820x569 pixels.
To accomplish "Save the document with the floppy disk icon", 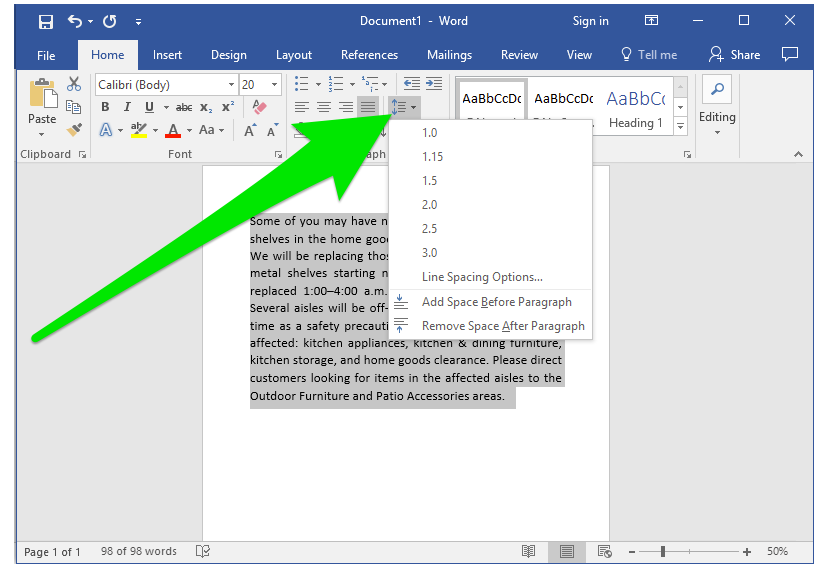I will click(46, 21).
